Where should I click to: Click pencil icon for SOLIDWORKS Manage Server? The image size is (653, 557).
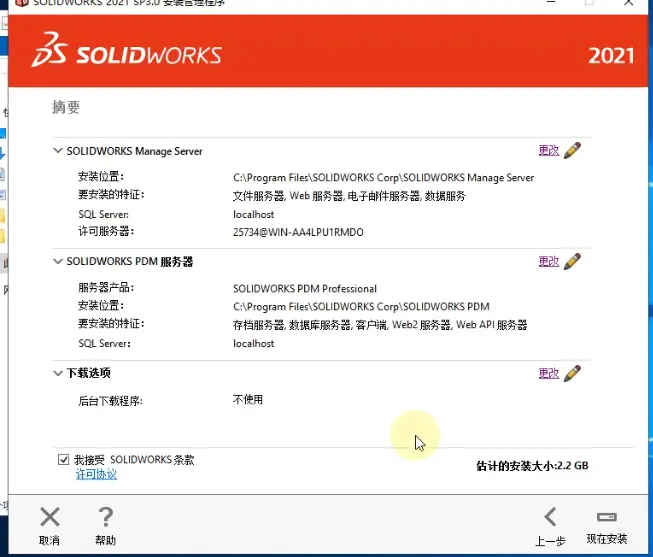(572, 150)
